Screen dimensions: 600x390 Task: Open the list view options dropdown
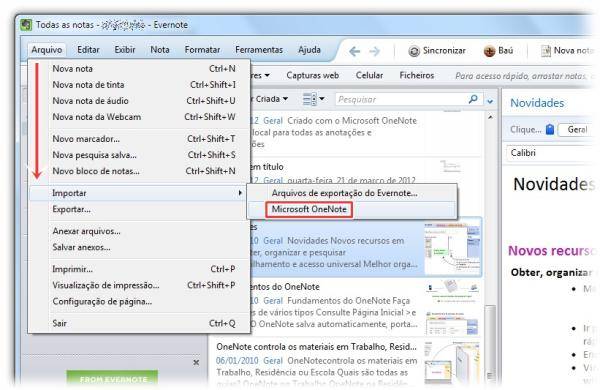(313, 99)
